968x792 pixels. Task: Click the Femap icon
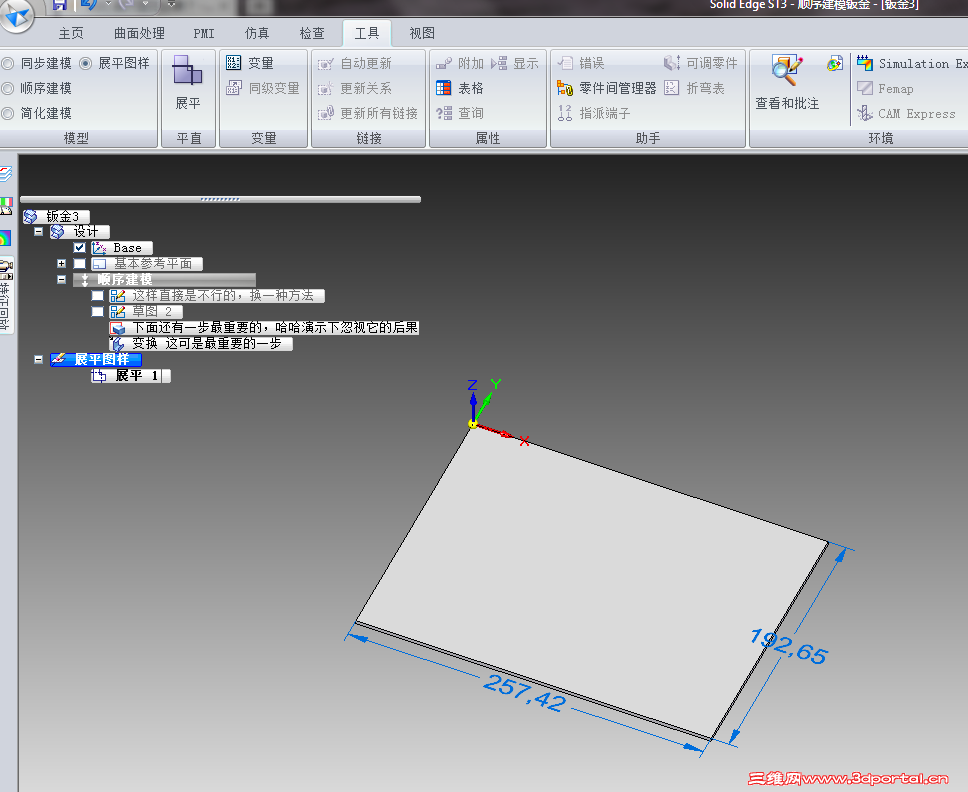865,88
